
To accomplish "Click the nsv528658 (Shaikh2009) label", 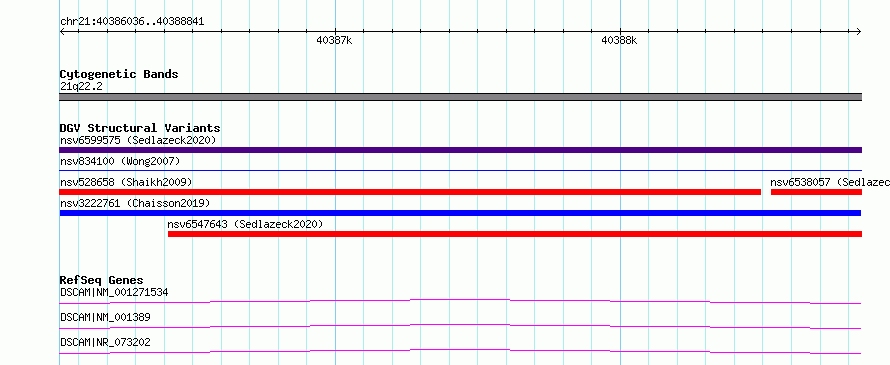I will (x=126, y=182).
